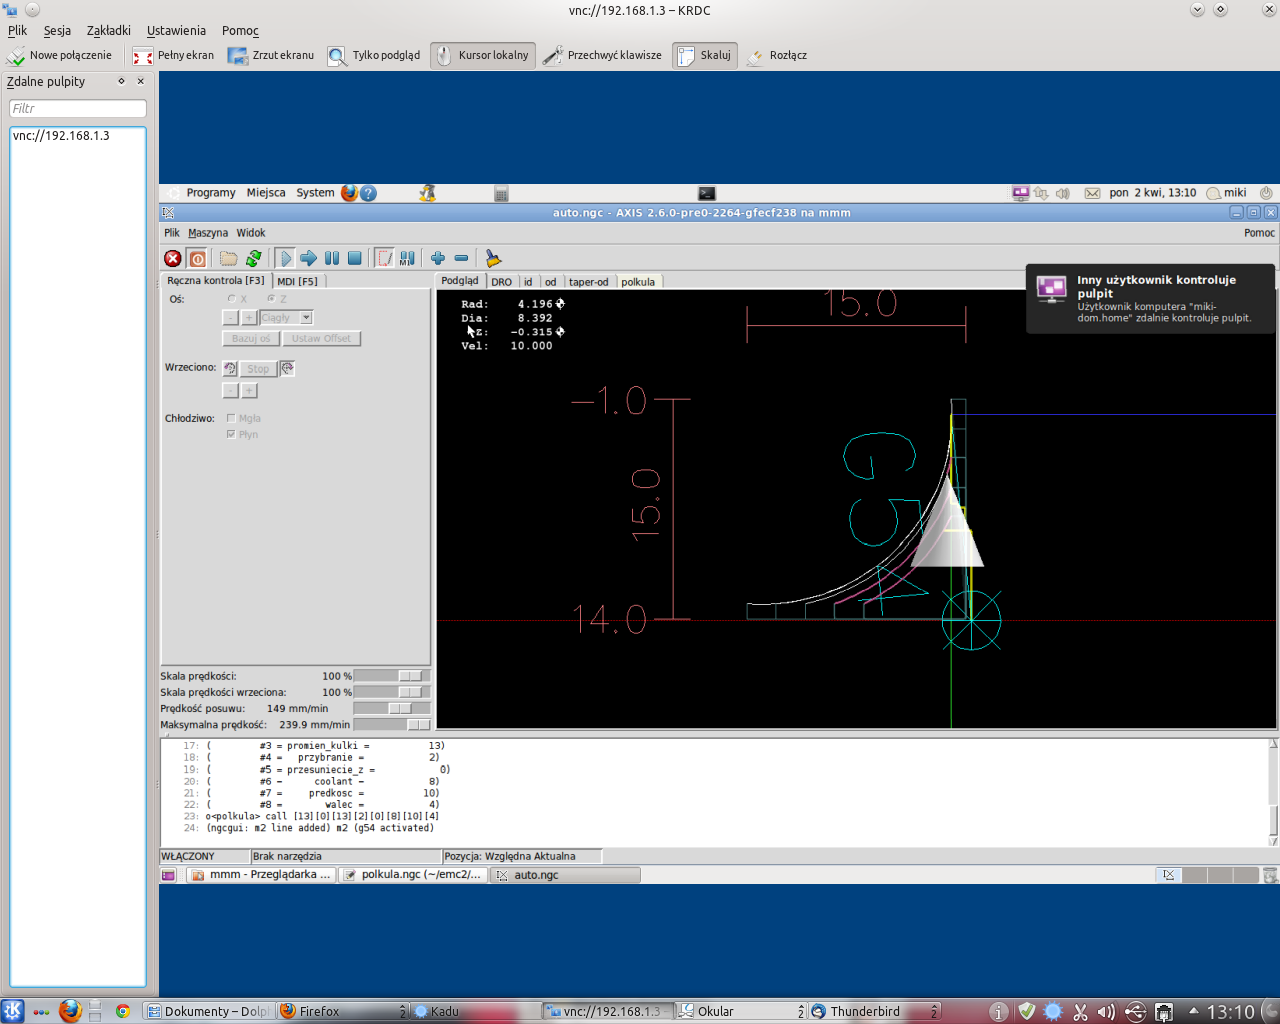Open the Ustawienia menu in KRDC
The image size is (1280, 1024).
(176, 31)
